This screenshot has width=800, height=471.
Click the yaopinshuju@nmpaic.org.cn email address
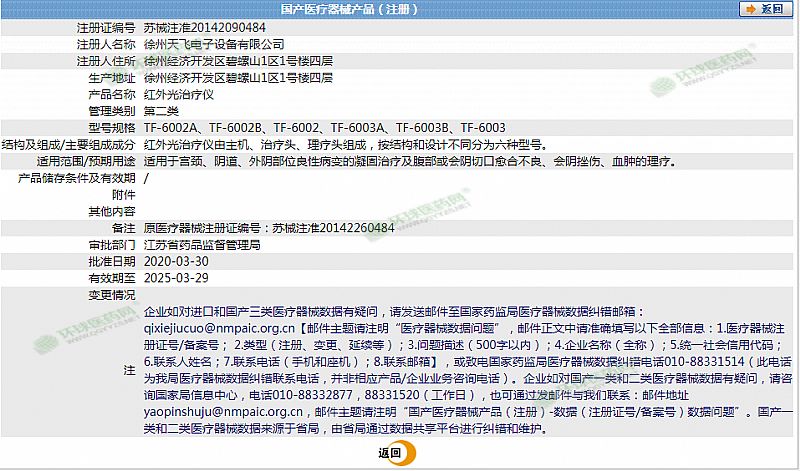(x=227, y=411)
